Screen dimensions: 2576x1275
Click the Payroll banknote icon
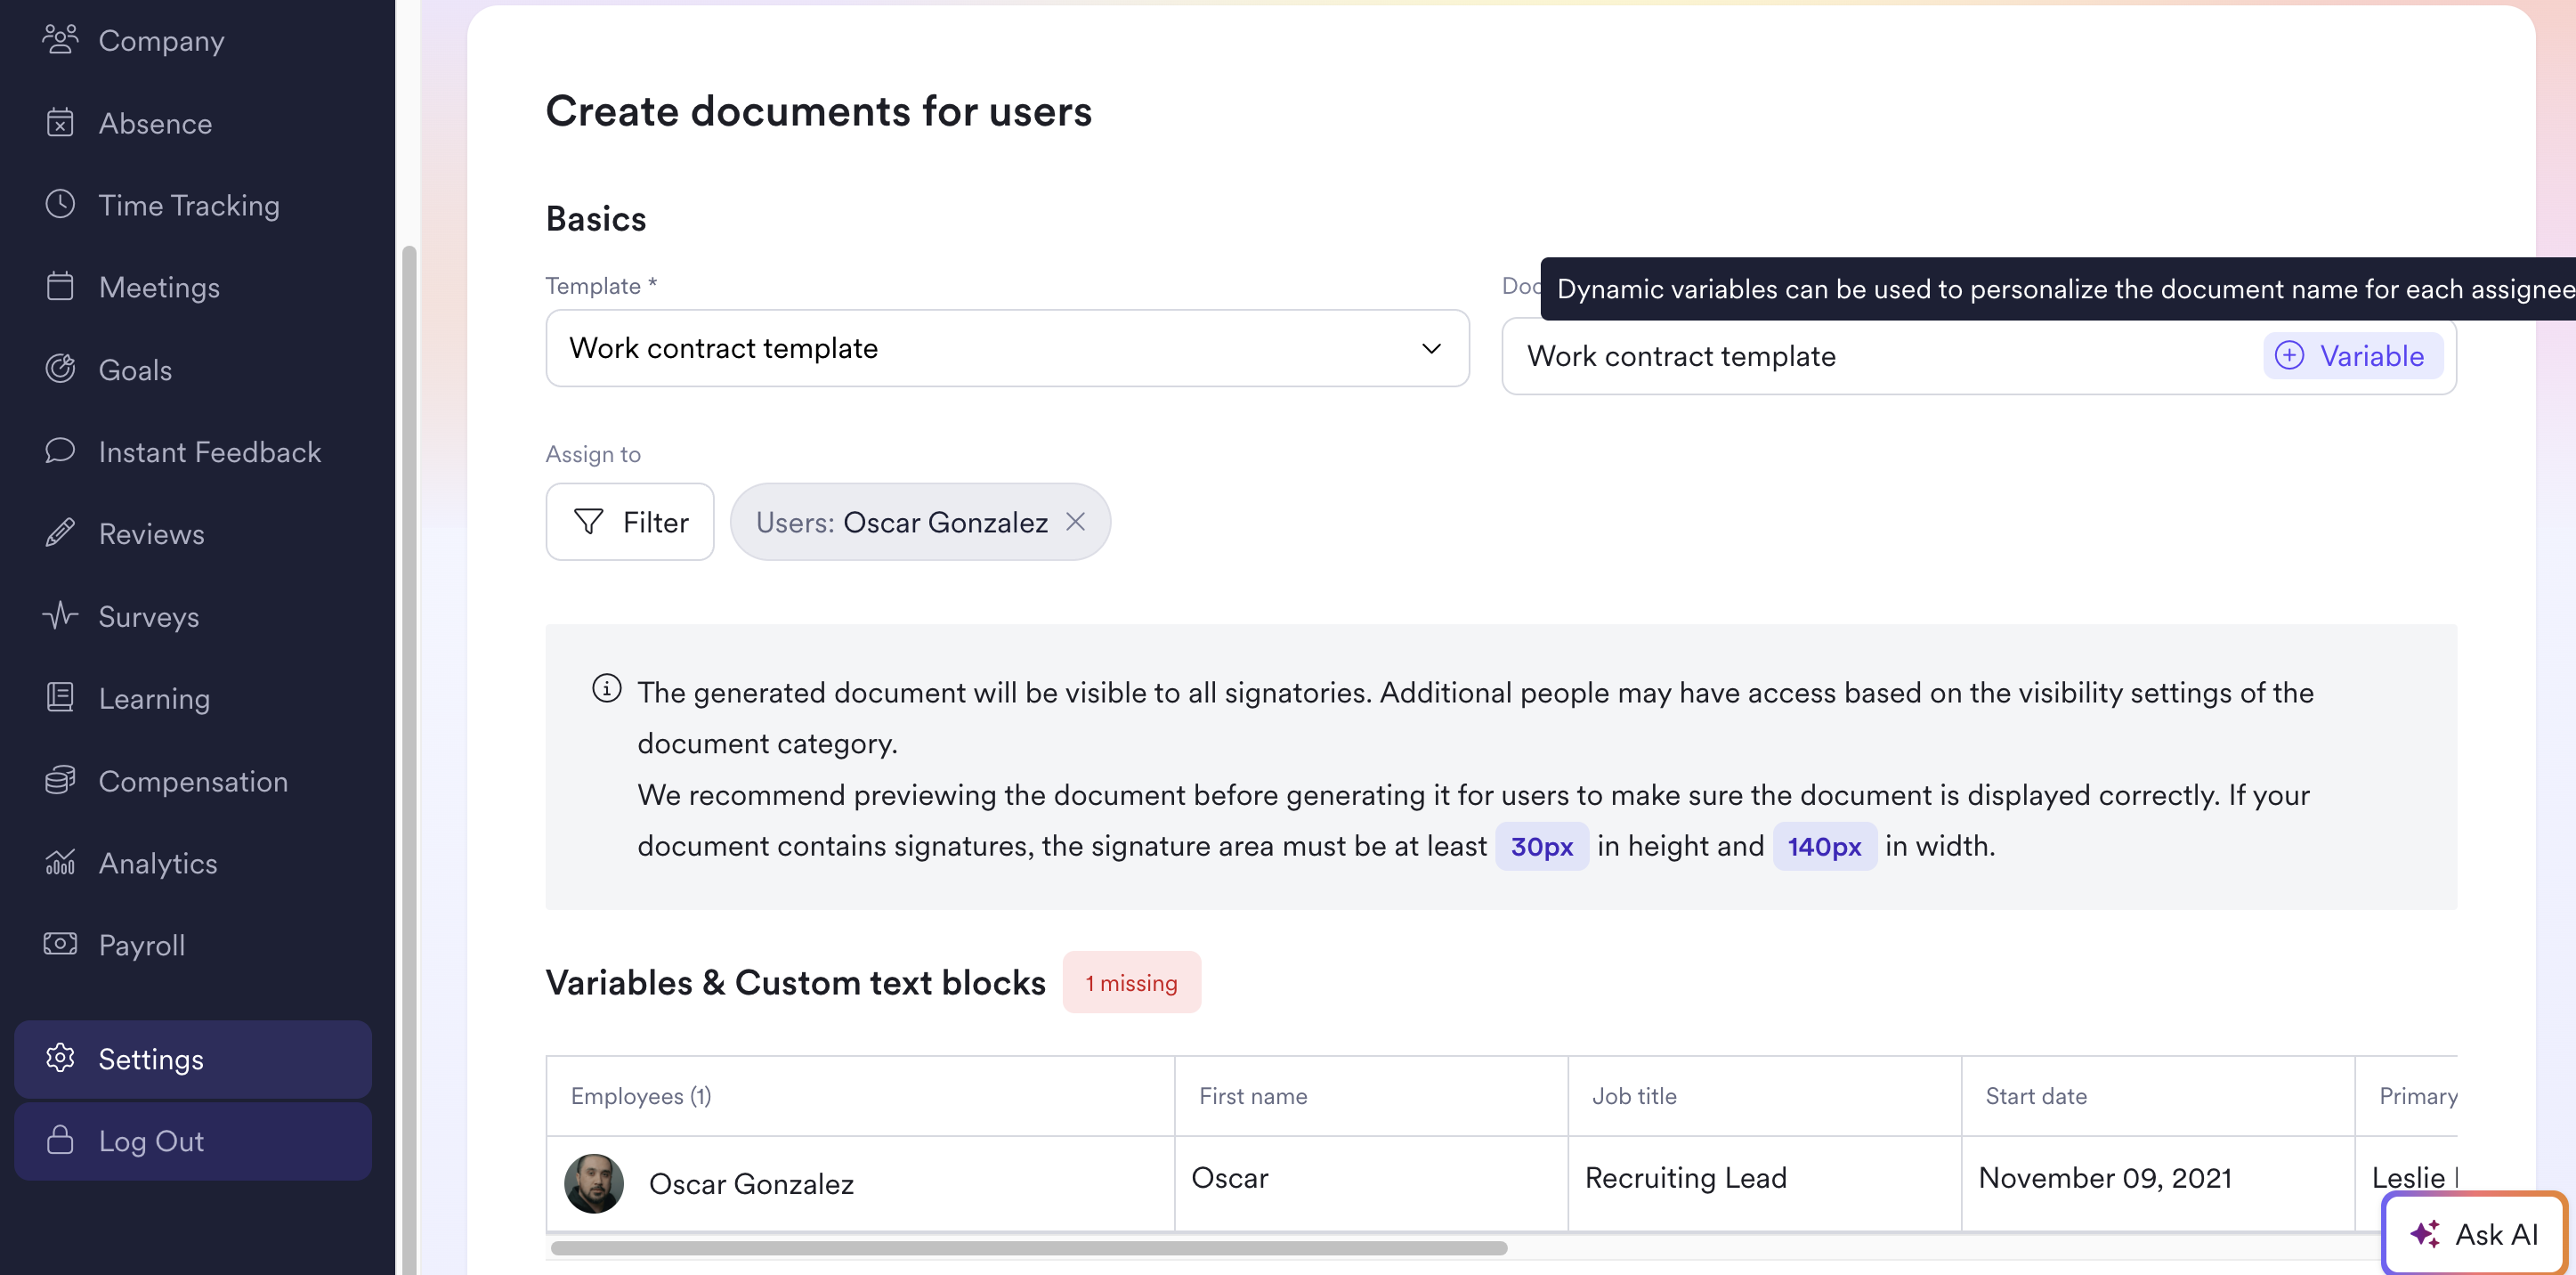pos(60,944)
